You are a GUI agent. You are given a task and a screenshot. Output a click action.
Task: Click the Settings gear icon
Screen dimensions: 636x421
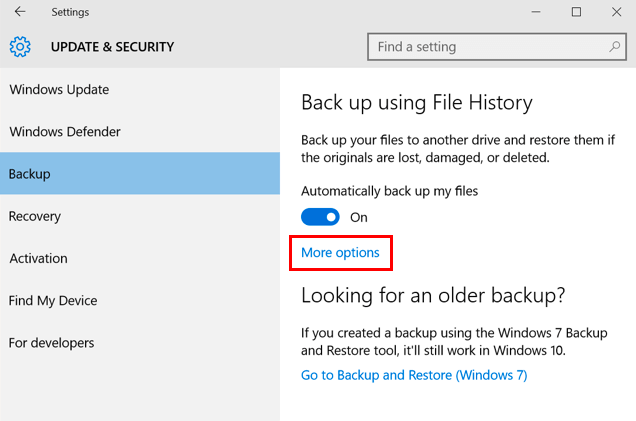[x=20, y=47]
